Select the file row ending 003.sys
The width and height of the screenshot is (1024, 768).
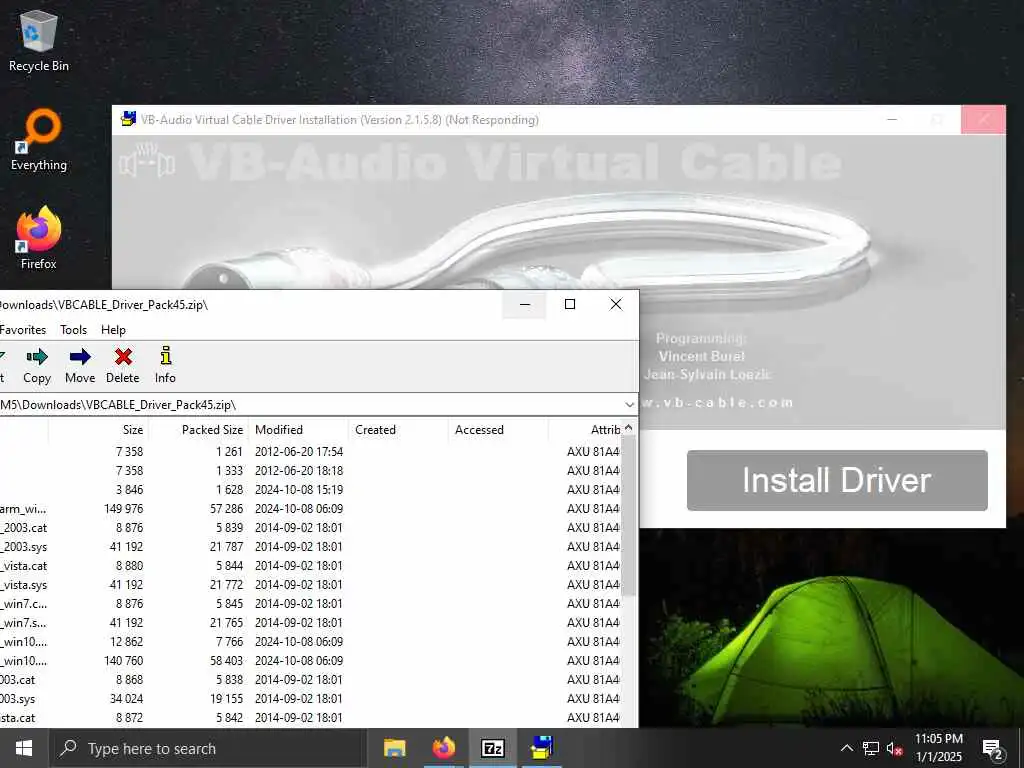coord(310,698)
